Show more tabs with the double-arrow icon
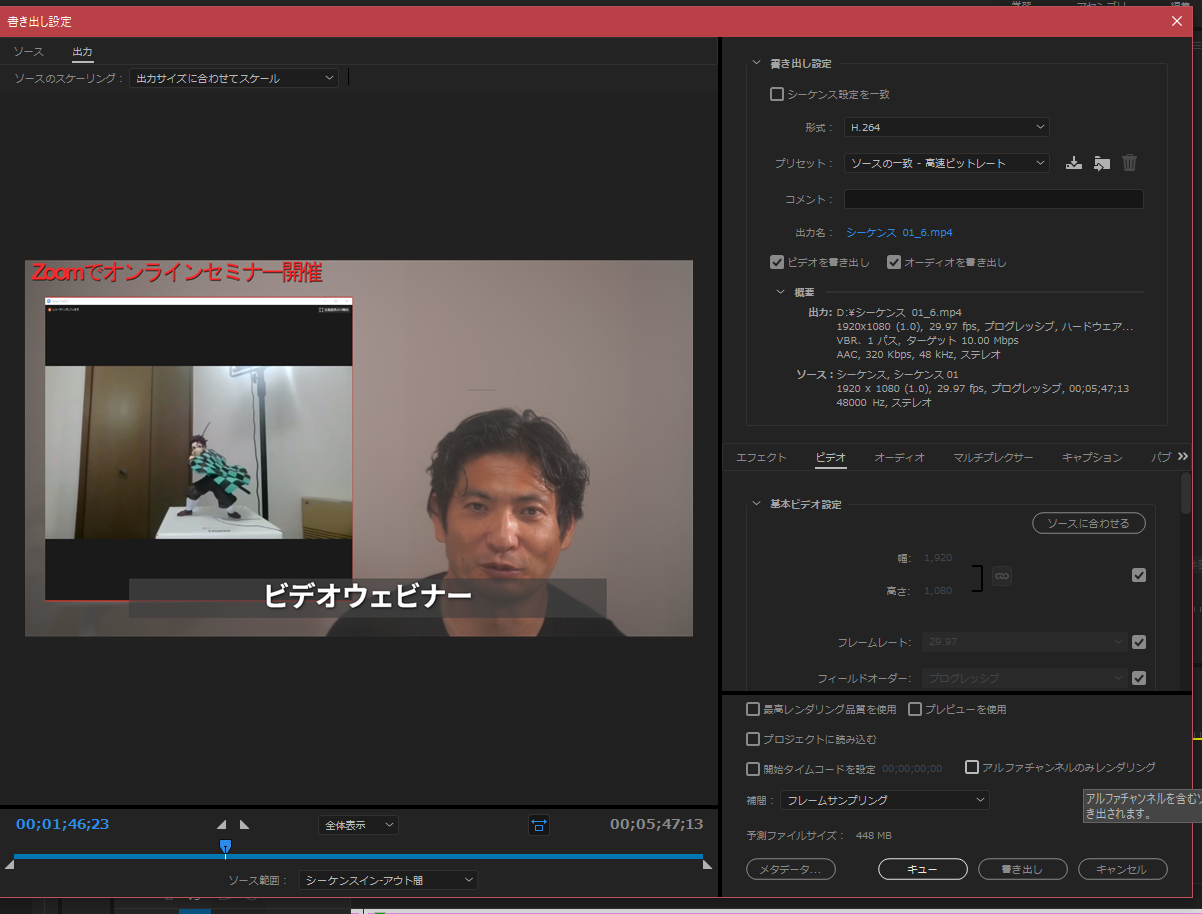1202x914 pixels. click(x=1183, y=456)
